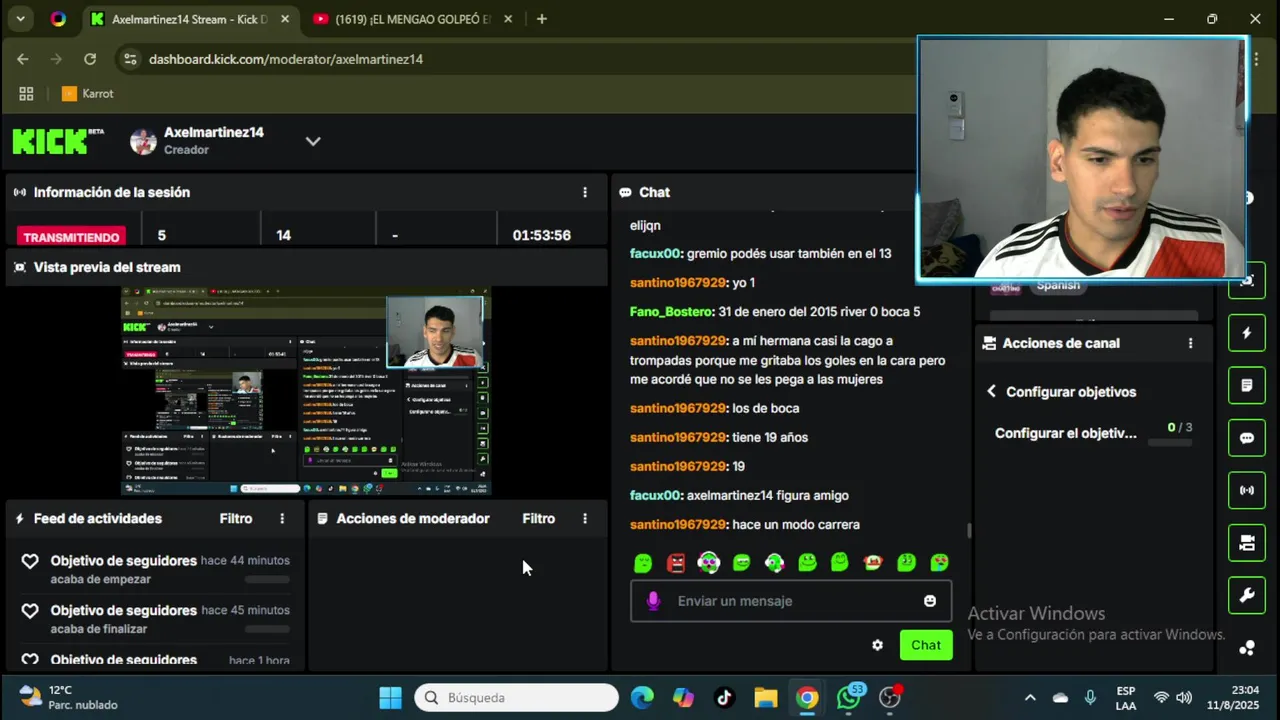
Task: Click the goal progress bar beside 0 / 3
Action: click(1170, 441)
